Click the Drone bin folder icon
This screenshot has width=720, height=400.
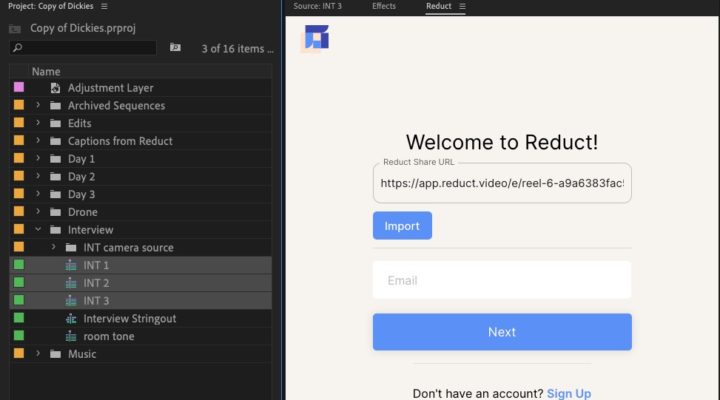[x=56, y=212]
